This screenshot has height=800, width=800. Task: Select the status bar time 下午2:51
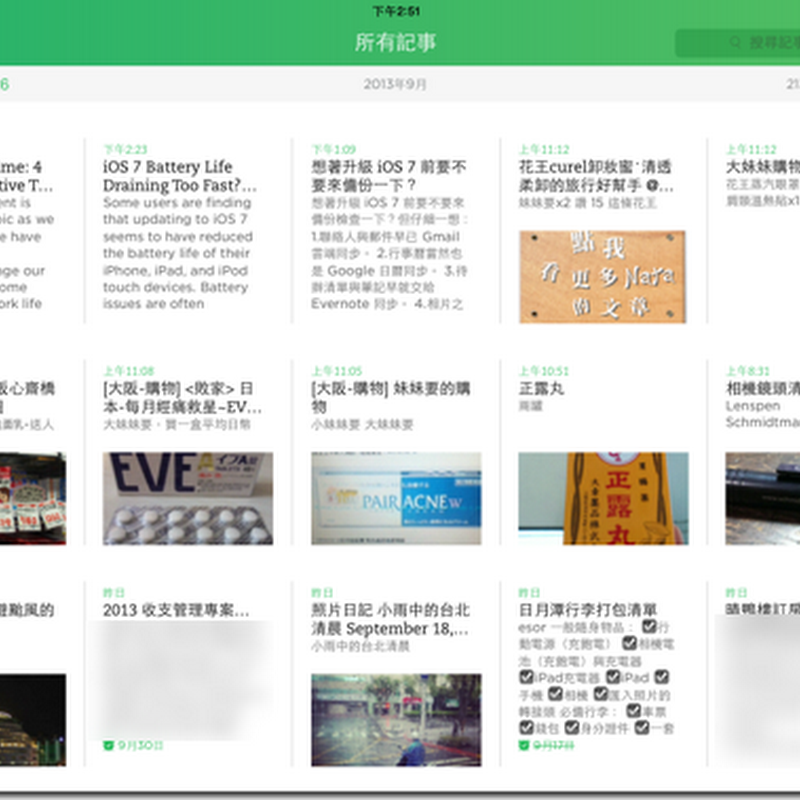coord(396,11)
